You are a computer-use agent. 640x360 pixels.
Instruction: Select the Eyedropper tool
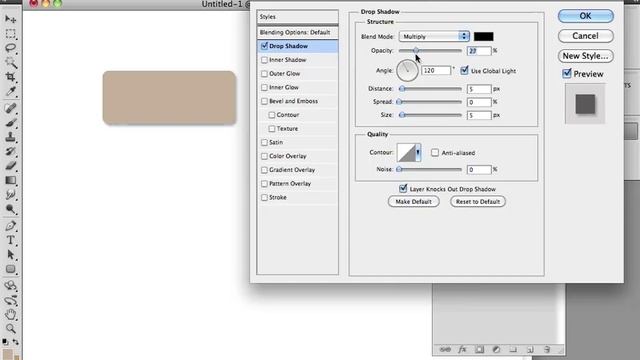[x=11, y=91]
